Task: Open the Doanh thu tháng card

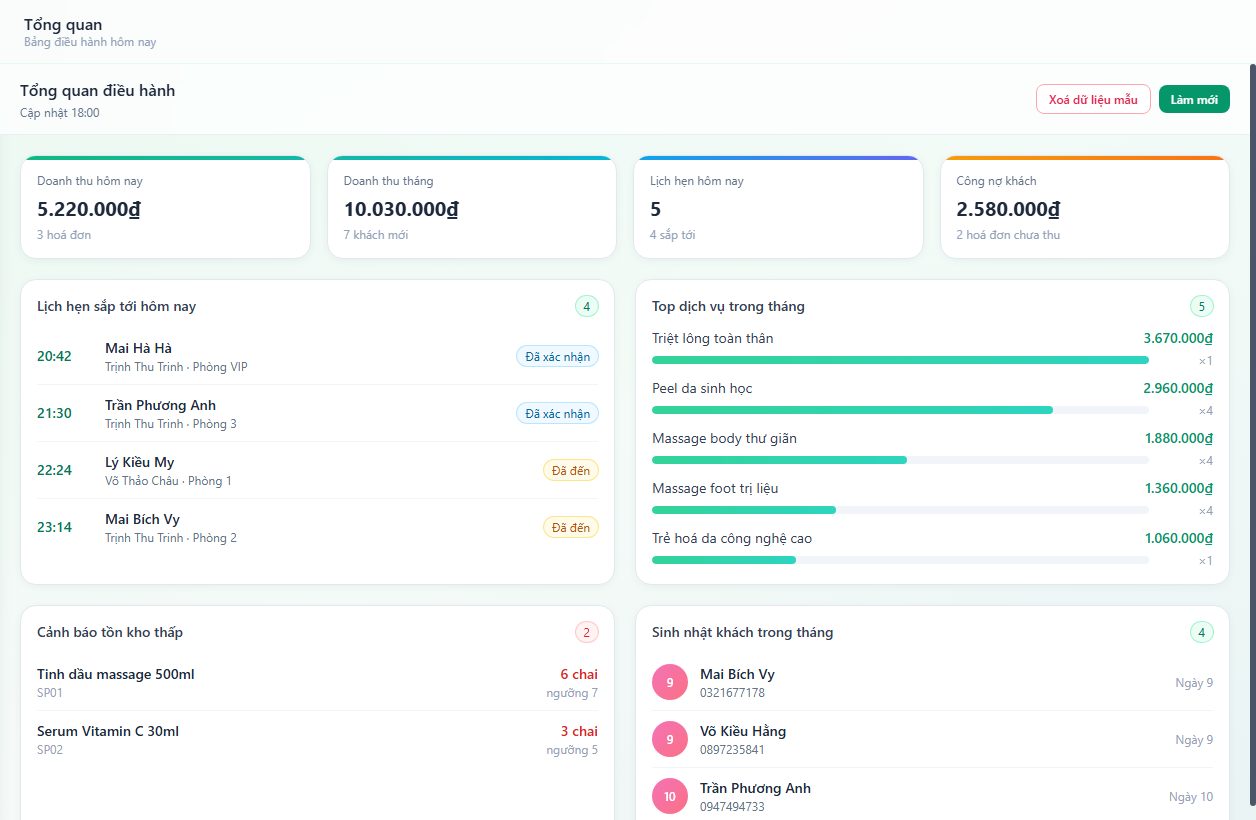Action: pyautogui.click(x=472, y=207)
